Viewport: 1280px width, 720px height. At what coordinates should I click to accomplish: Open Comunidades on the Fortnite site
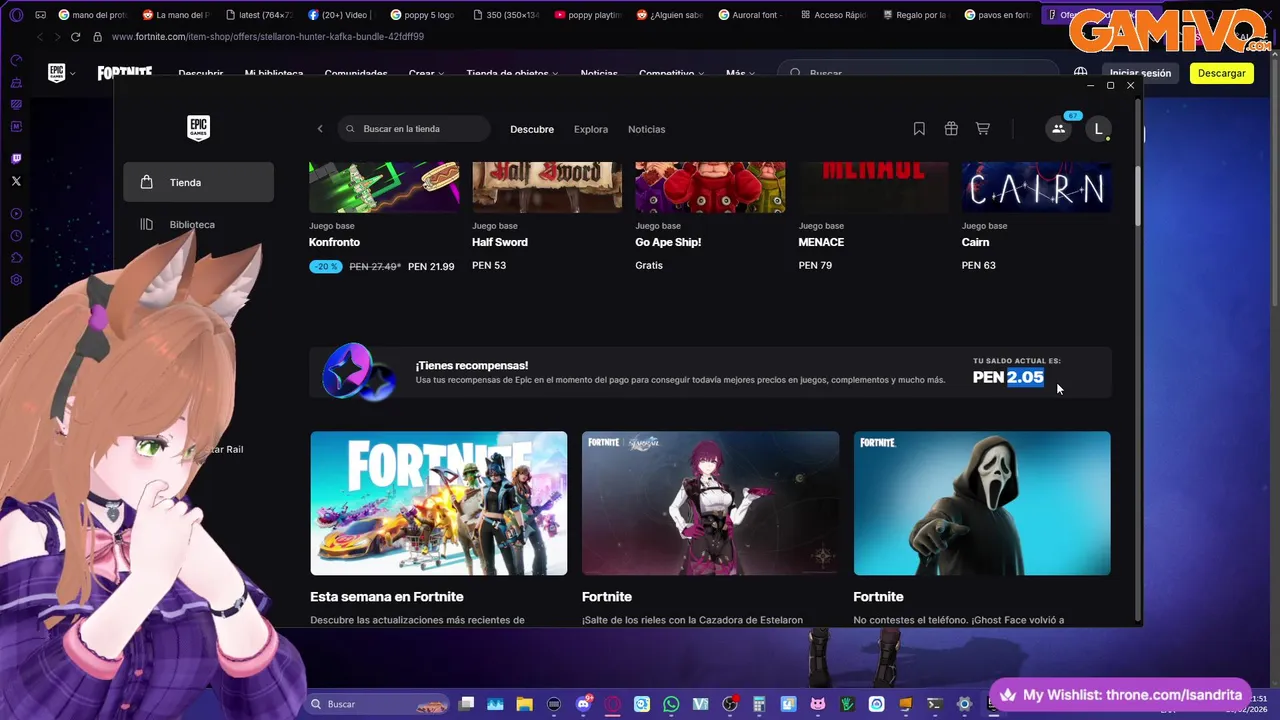pyautogui.click(x=356, y=74)
